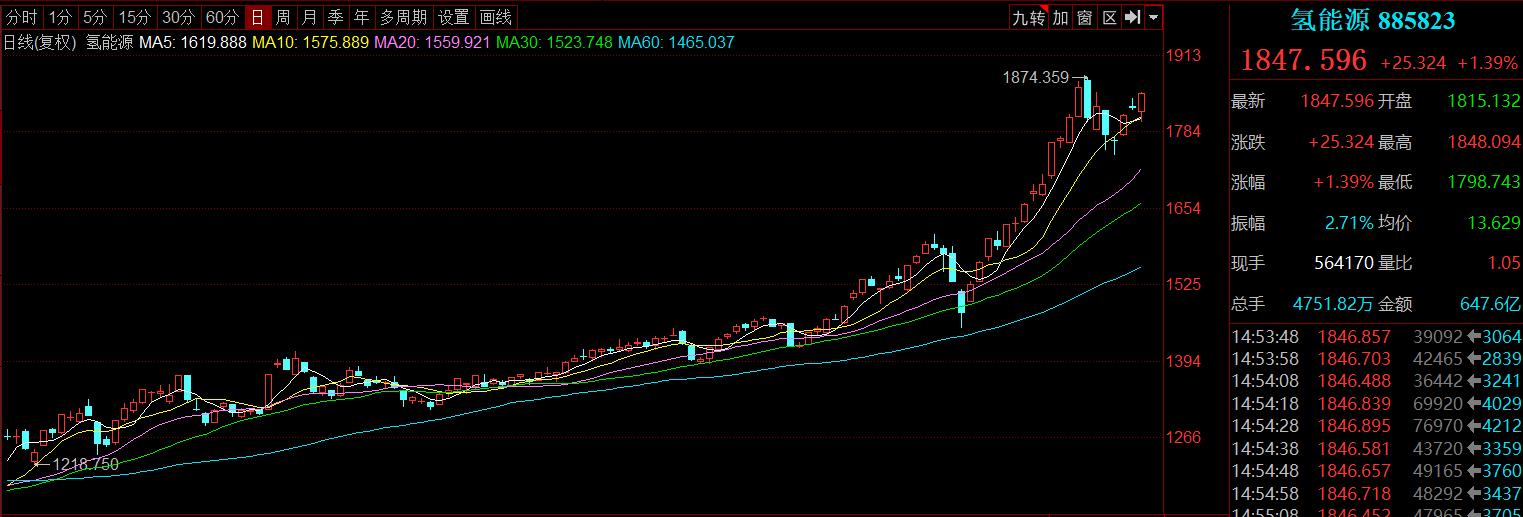This screenshot has height=517, width=1523.
Task: Switch to the 周 weekly tab
Action: pos(284,17)
